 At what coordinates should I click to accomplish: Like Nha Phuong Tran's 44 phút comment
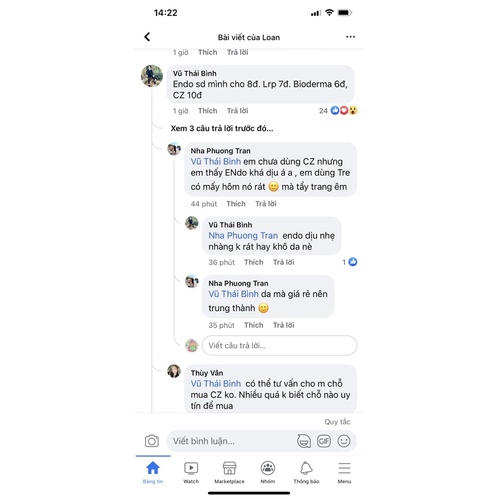pyautogui.click(x=236, y=204)
